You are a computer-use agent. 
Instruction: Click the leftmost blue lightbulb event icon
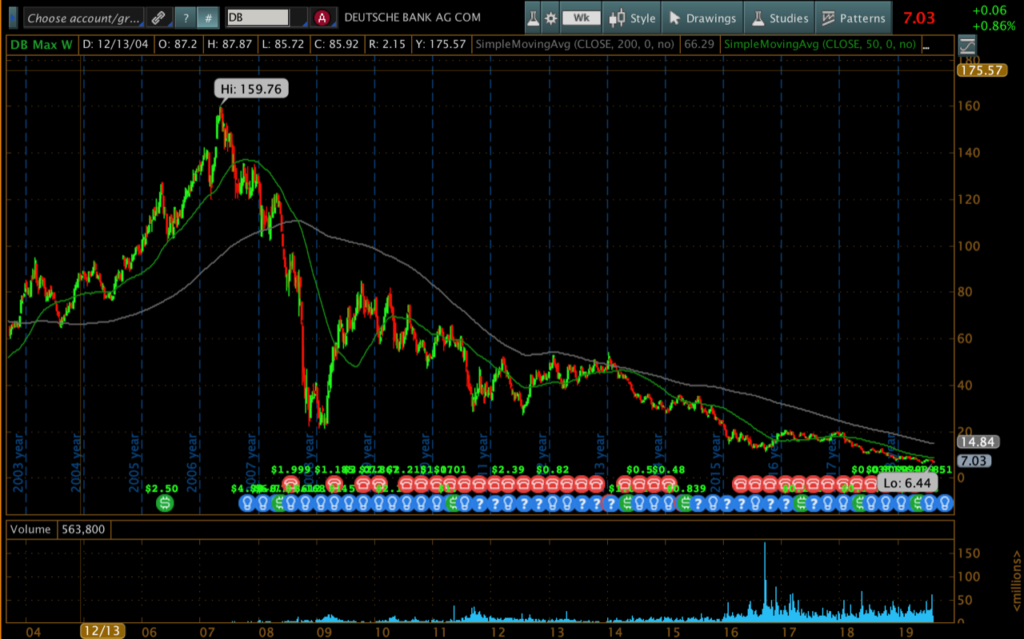tap(247, 503)
